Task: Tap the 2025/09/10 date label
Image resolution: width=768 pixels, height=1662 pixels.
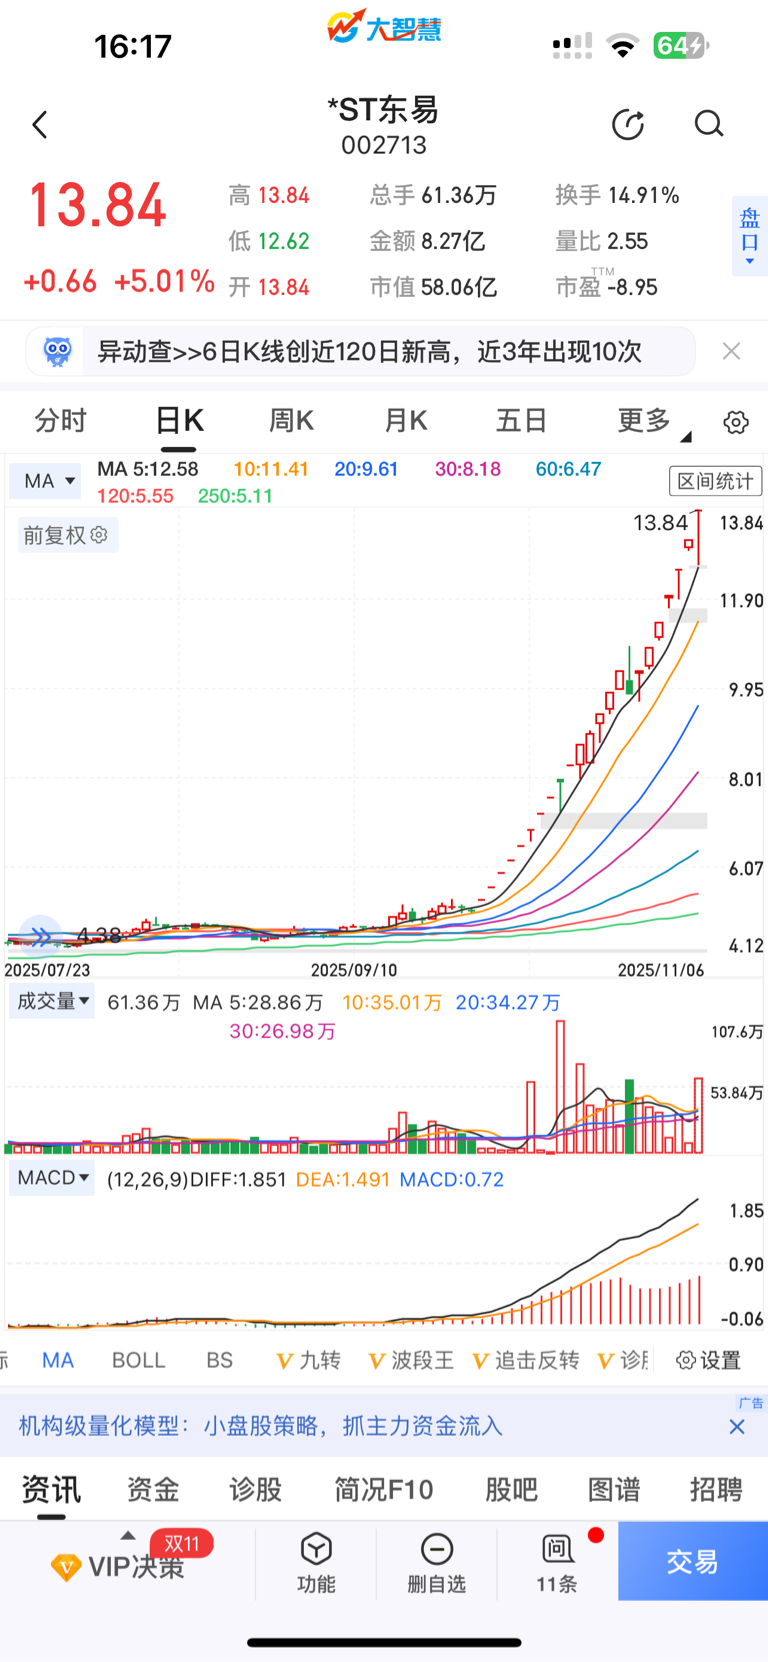Action: coord(354,970)
